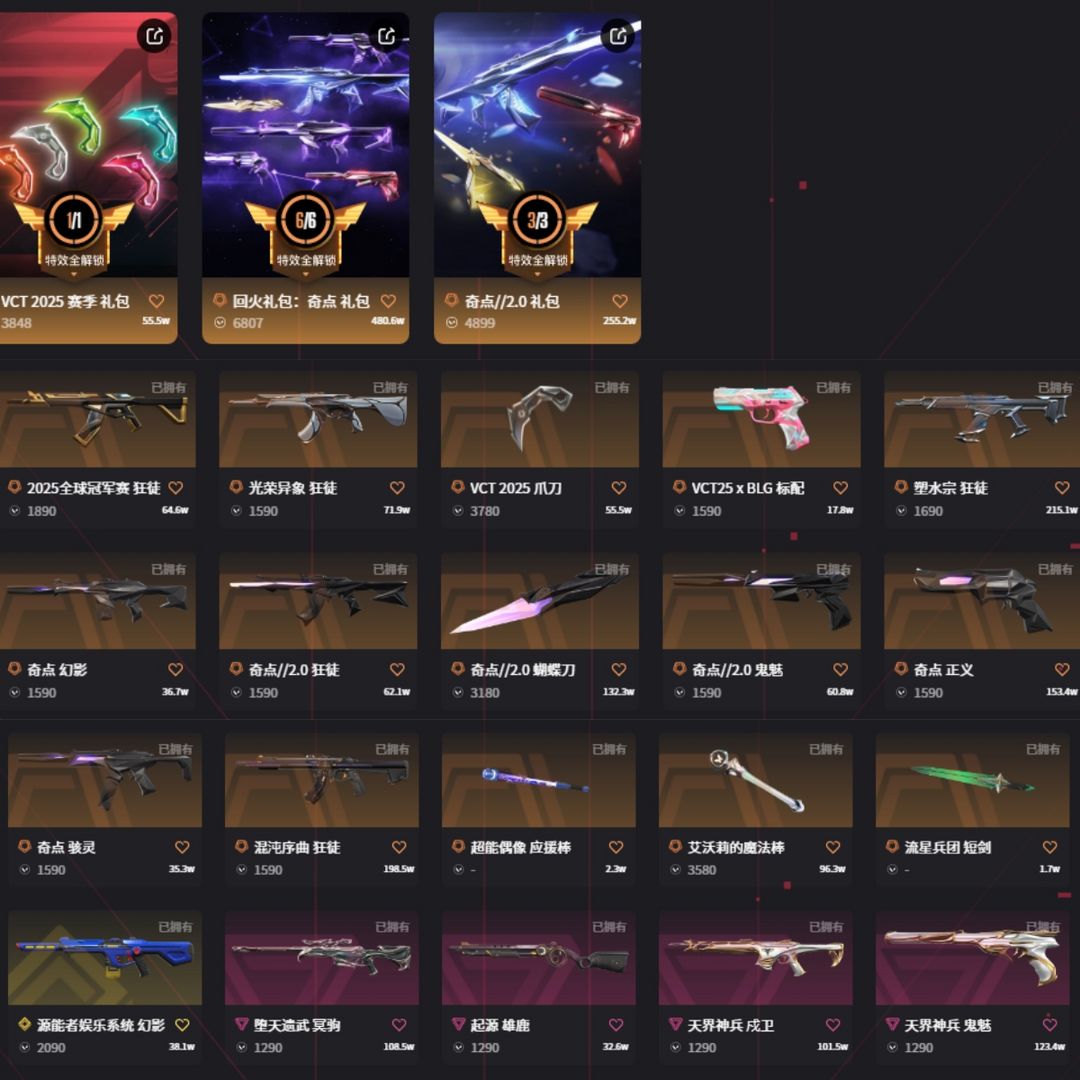Heart the 天界神兵 戍卫 skin
The height and width of the screenshot is (1080, 1080).
[833, 1025]
